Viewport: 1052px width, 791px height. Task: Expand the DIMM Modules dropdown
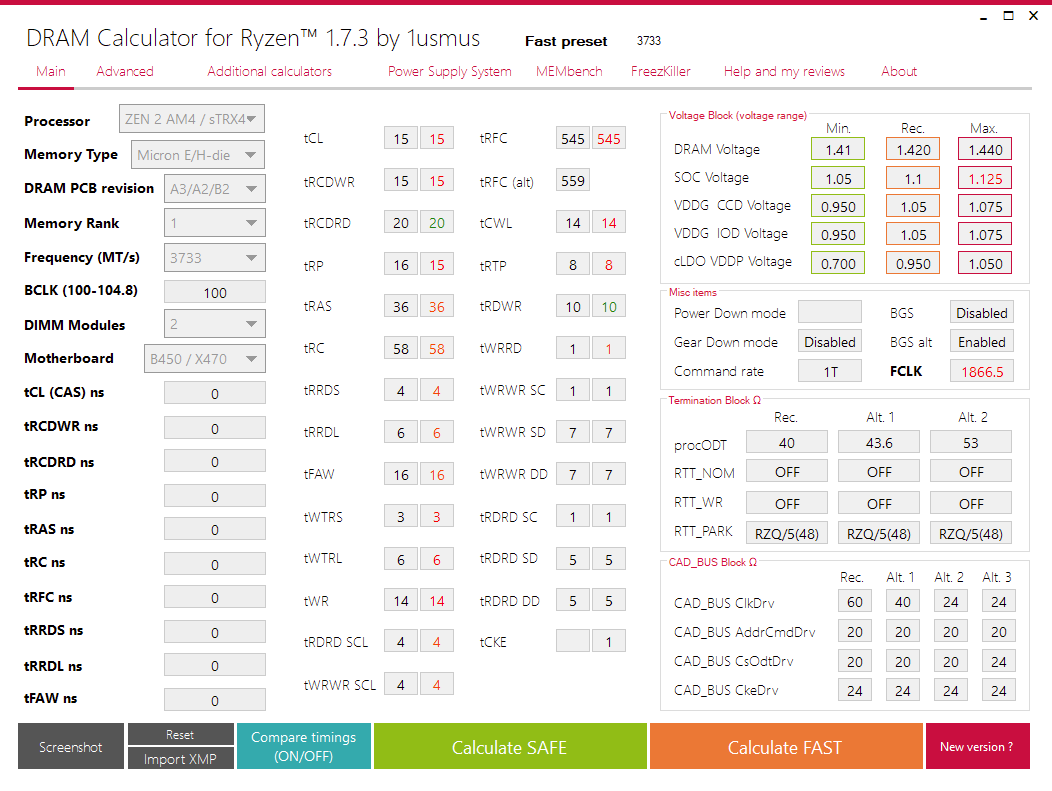click(x=214, y=324)
